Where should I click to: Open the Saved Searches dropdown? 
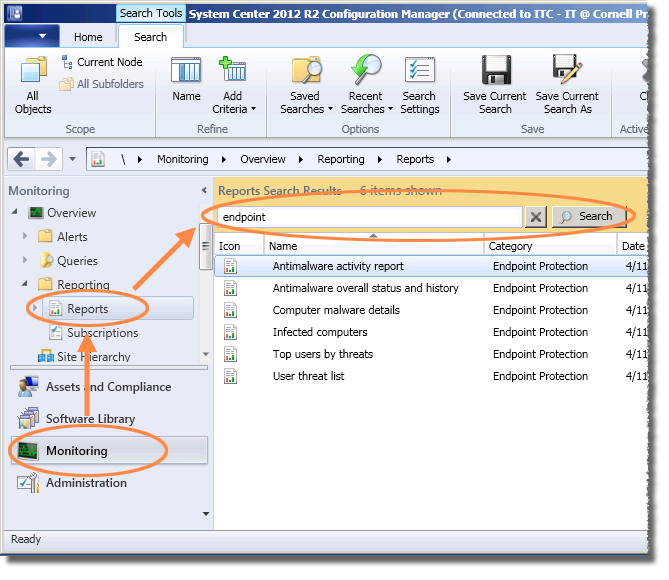[306, 85]
